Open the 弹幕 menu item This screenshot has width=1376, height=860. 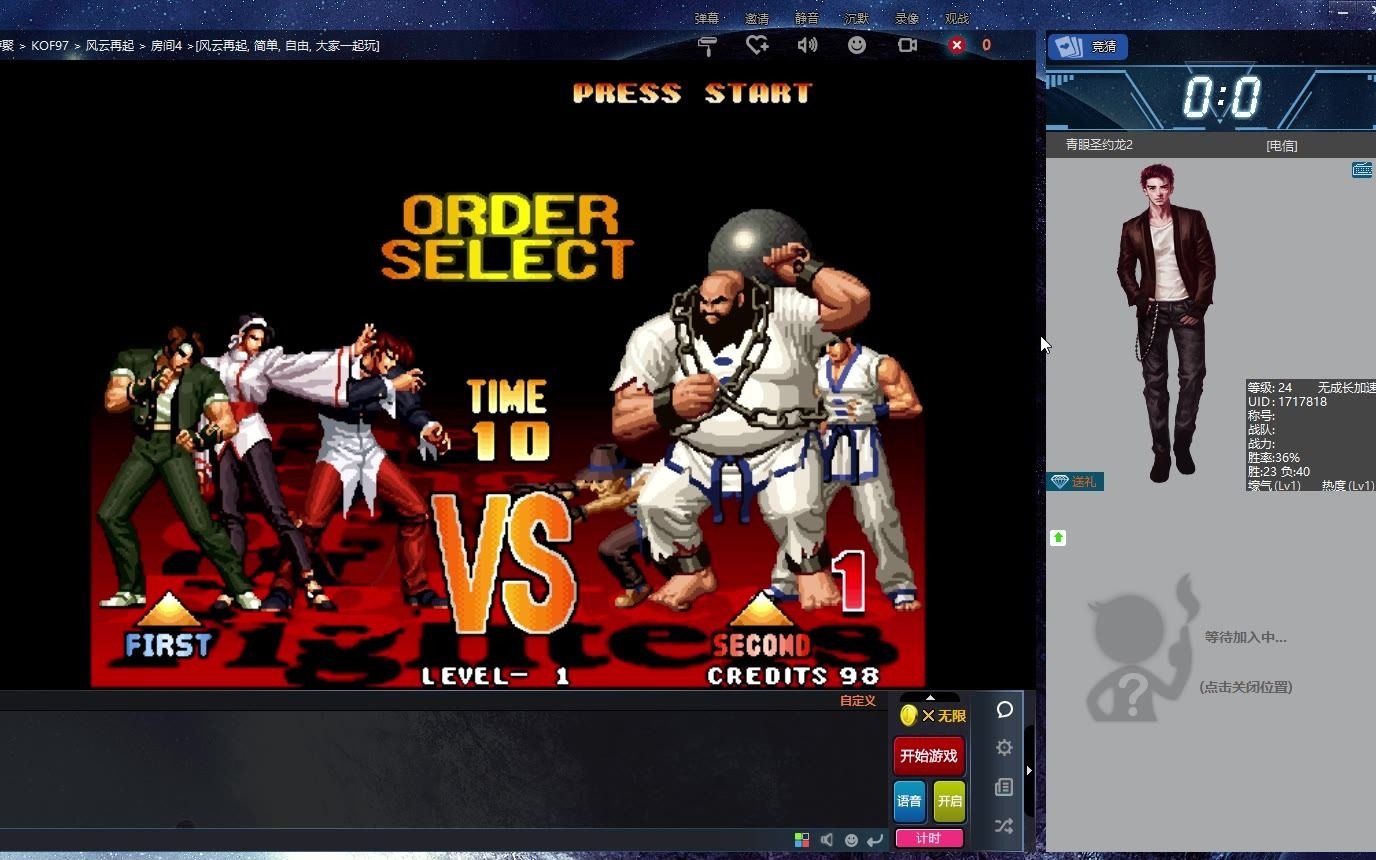[707, 18]
